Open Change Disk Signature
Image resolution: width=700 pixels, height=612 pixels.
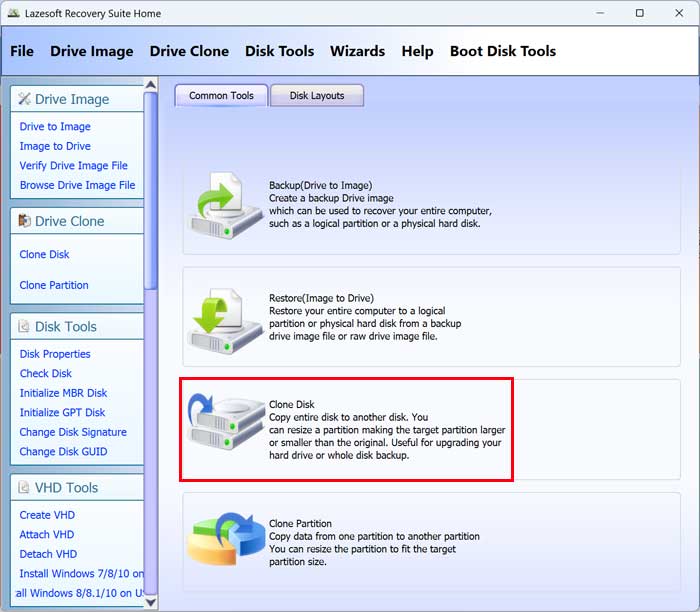73,432
